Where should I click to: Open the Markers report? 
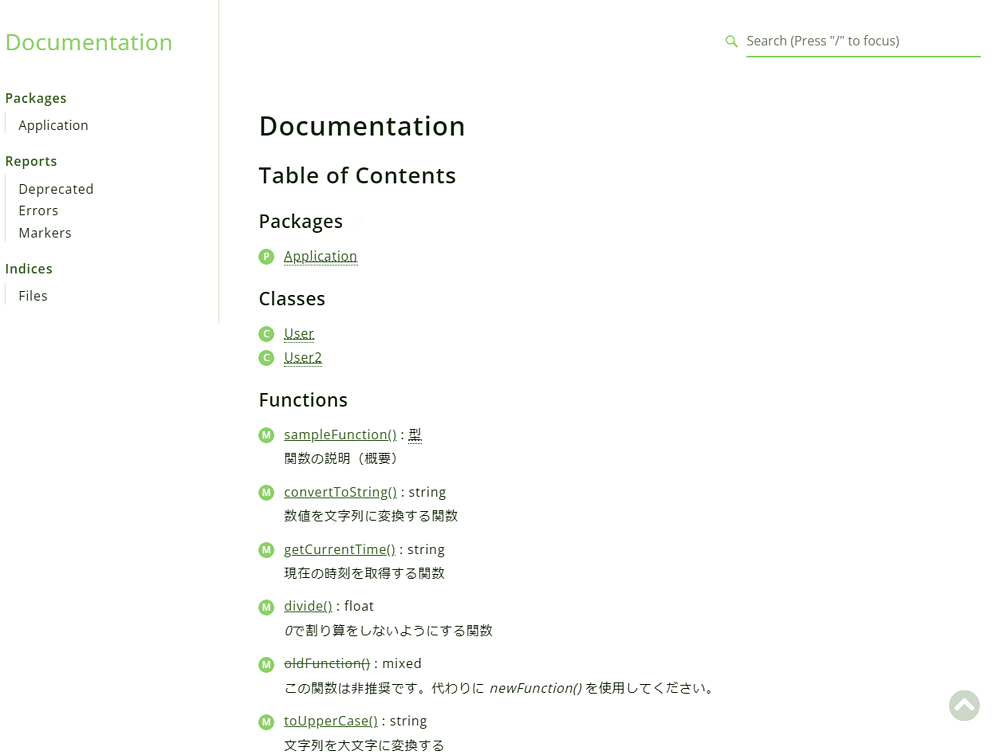pos(44,232)
